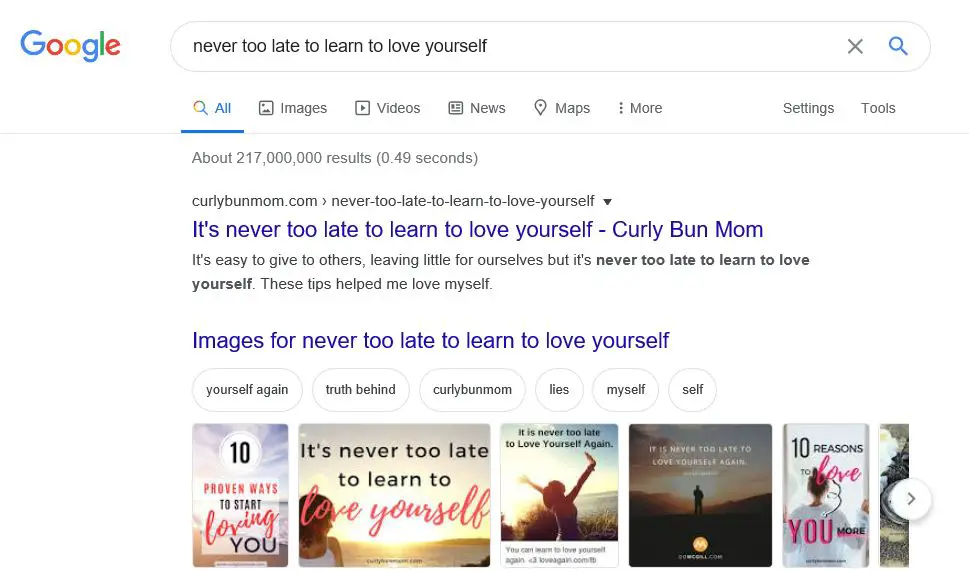
Task: Expand the dropdown arrow beside curlybunmom.com URL
Action: tap(607, 202)
